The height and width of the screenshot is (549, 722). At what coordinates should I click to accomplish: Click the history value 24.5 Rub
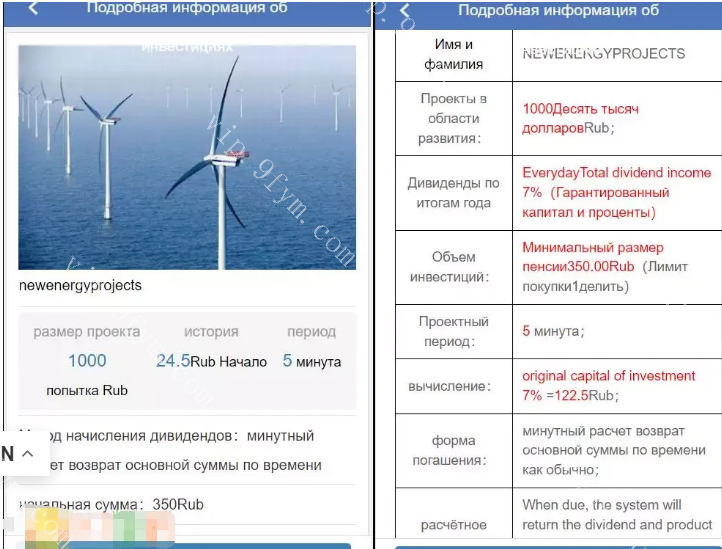(x=211, y=361)
